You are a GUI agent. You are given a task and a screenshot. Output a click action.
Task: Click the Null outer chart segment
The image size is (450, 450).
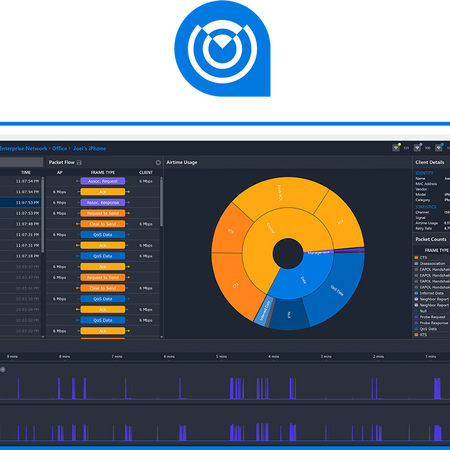(x=289, y=315)
